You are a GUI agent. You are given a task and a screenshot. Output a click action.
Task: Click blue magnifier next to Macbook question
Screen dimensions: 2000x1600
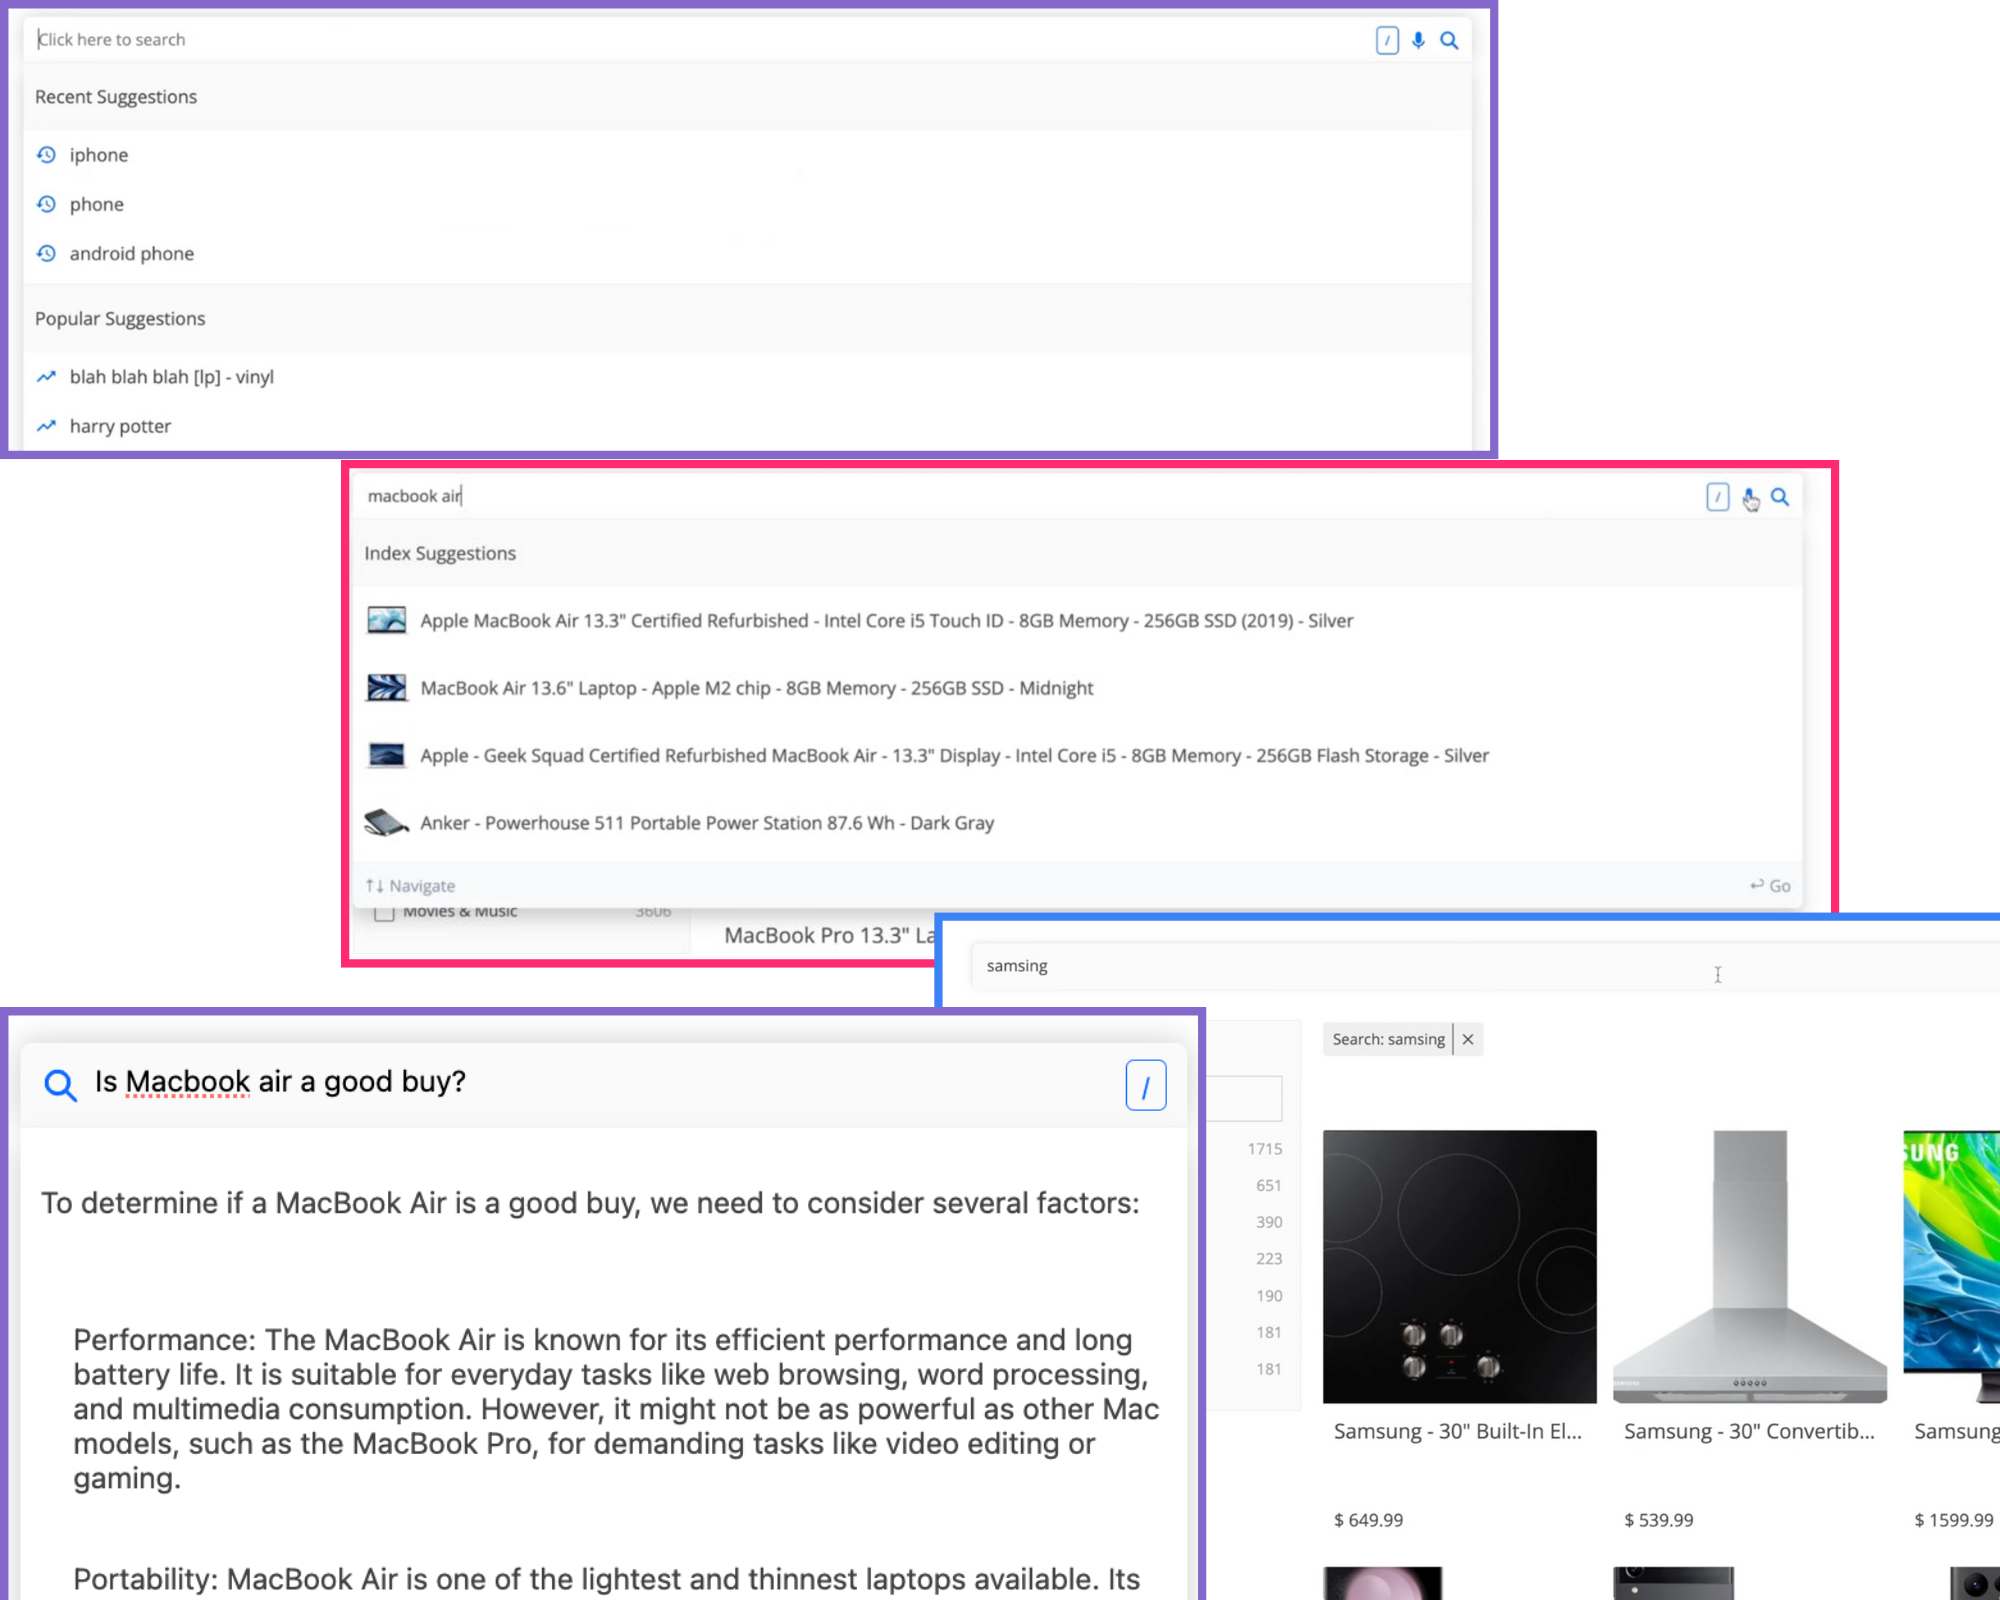coord(60,1084)
